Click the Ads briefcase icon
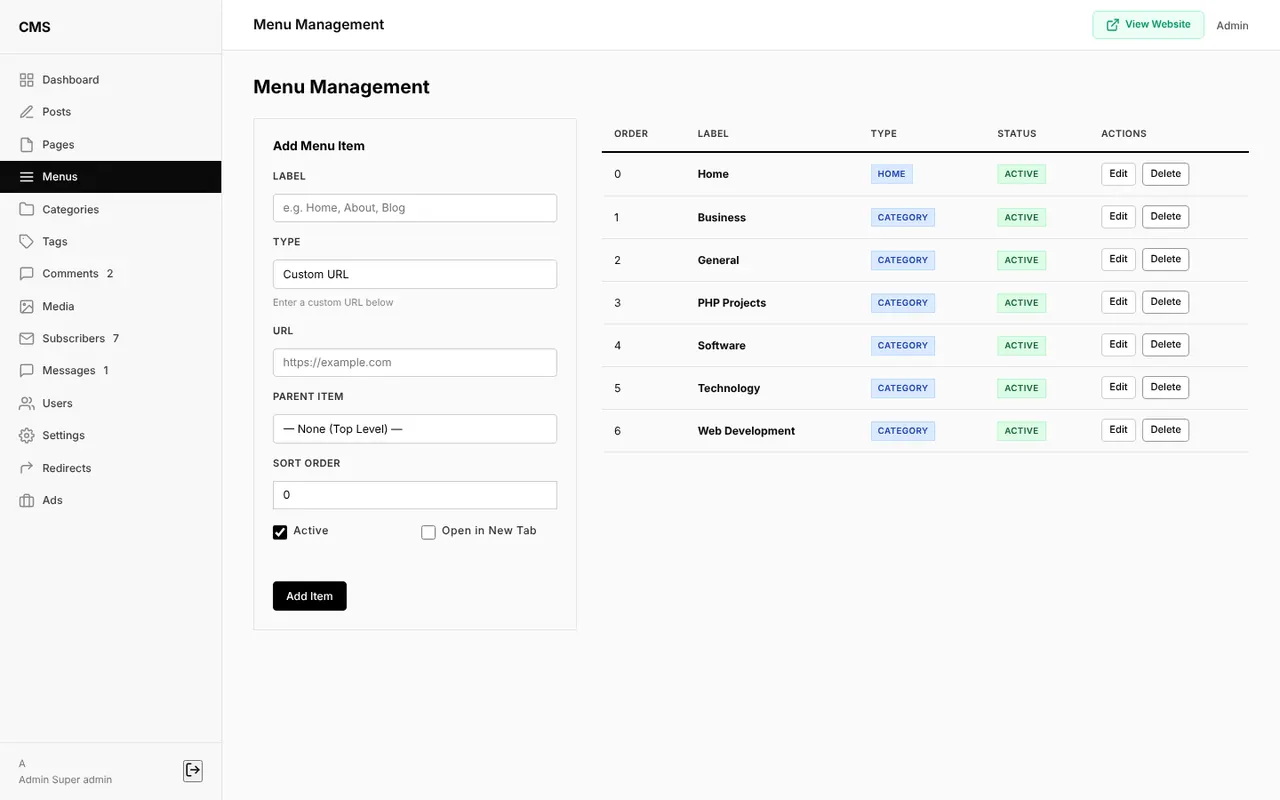 tap(27, 501)
